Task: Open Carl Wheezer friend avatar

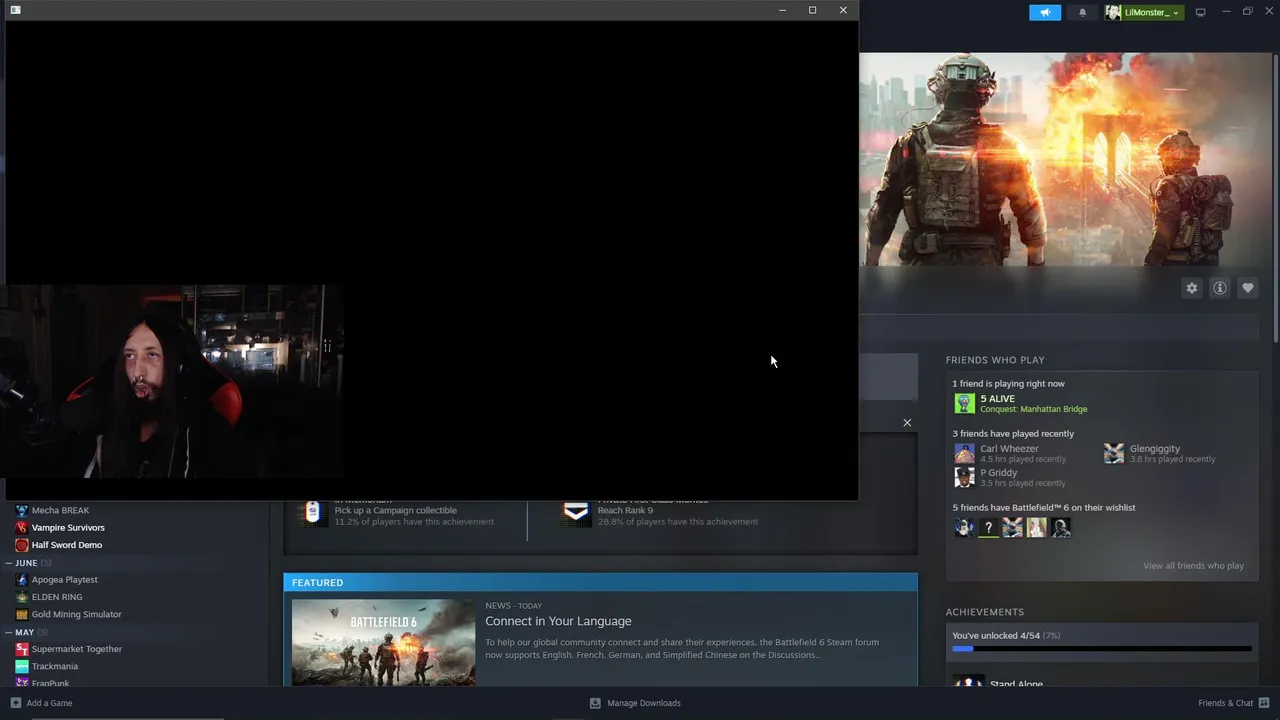Action: (x=964, y=453)
